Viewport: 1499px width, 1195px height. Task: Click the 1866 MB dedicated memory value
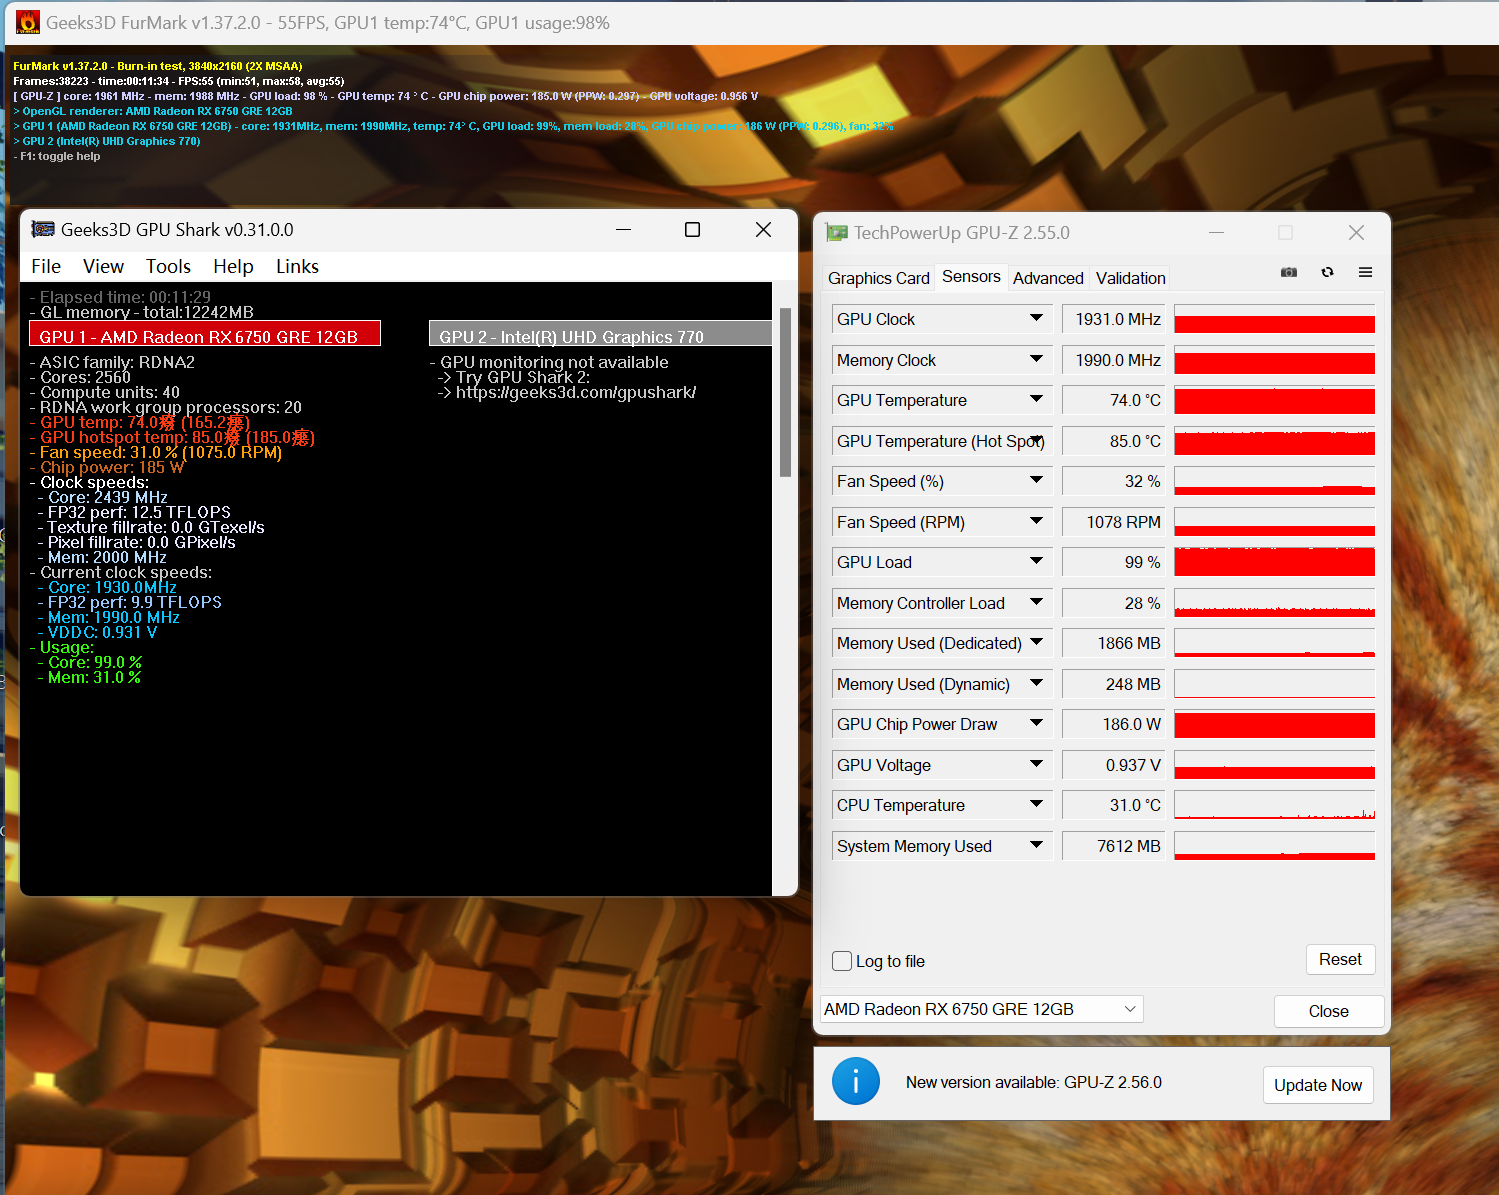tap(1113, 643)
